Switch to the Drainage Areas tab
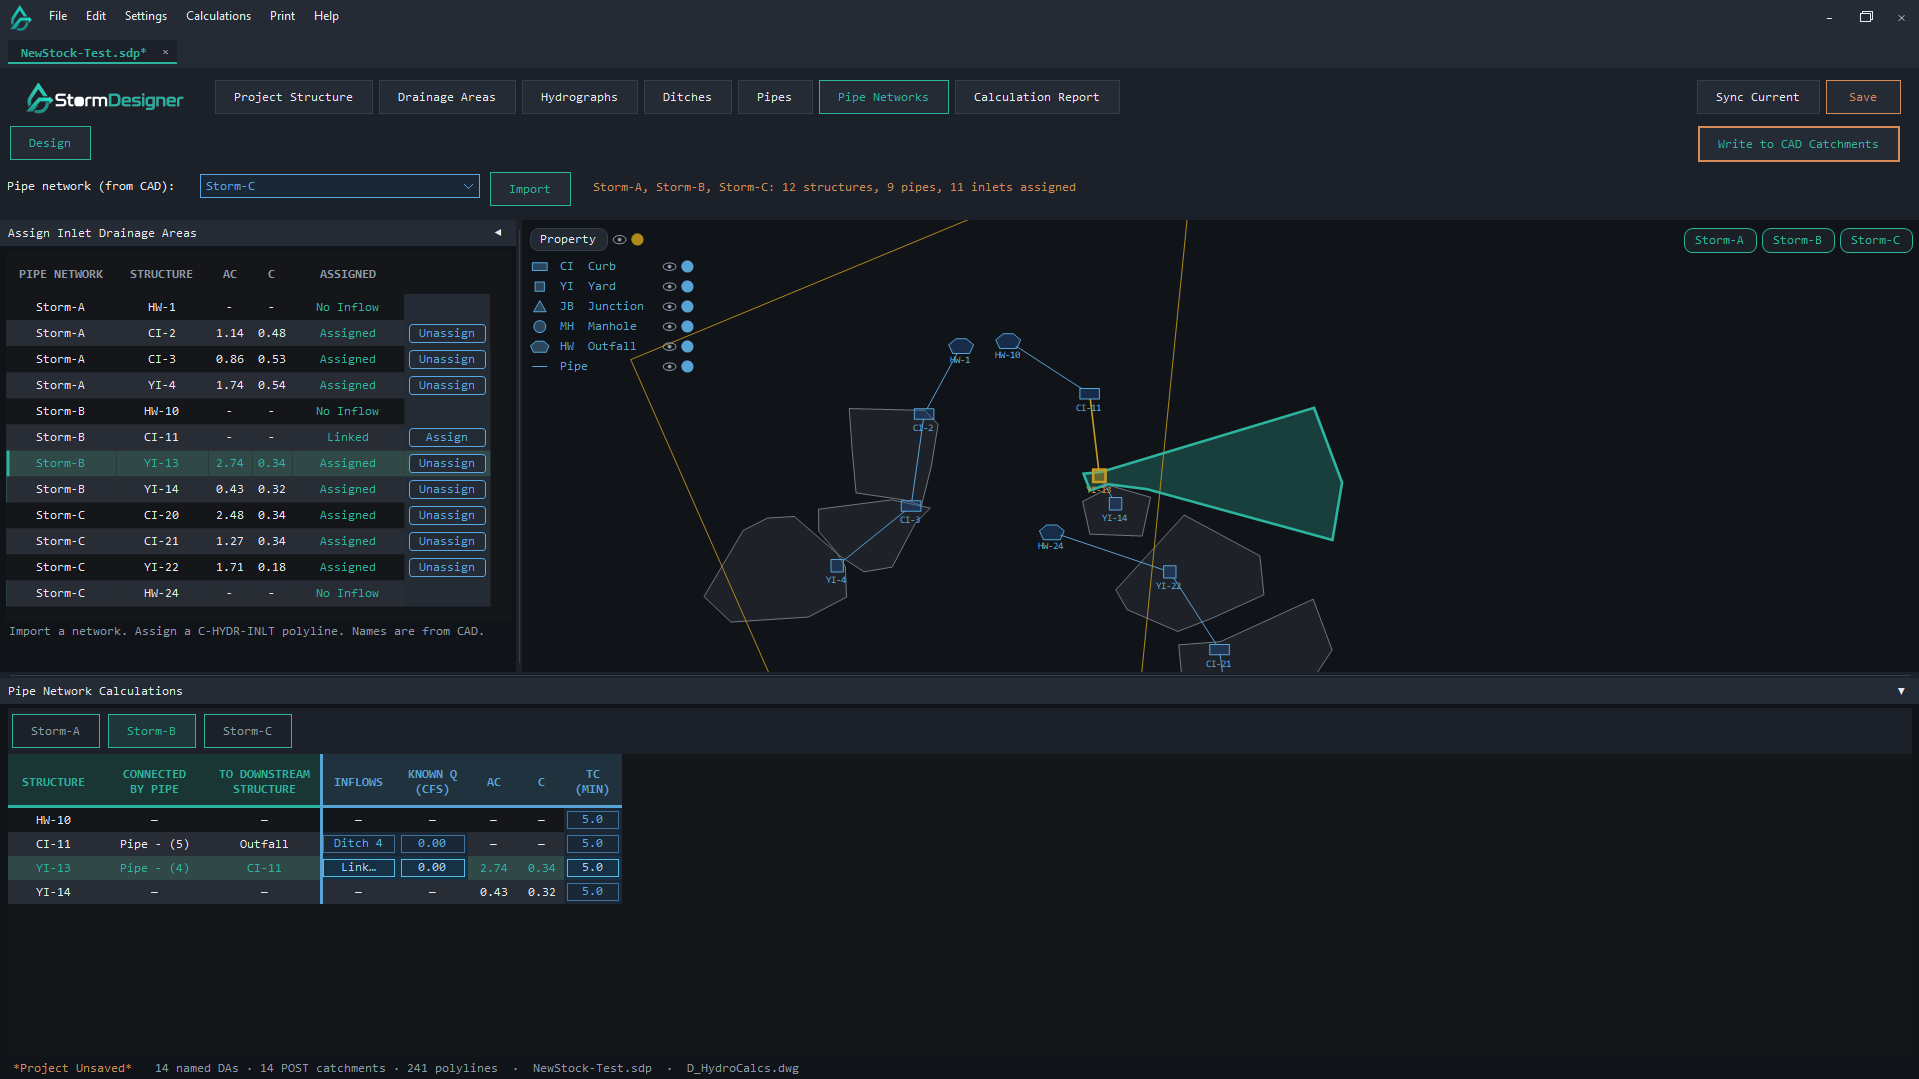 coord(447,97)
